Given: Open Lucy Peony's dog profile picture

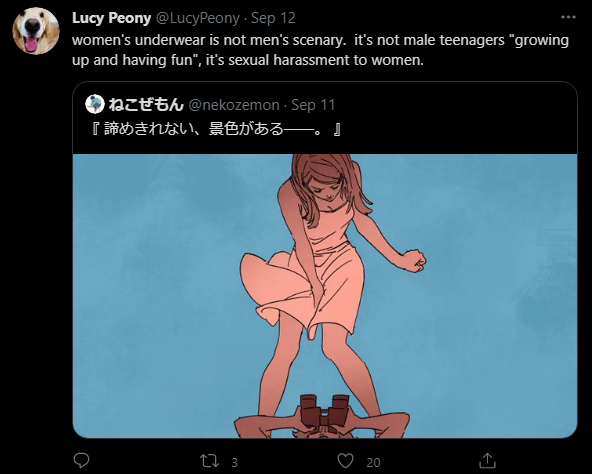Looking at the screenshot, I should pyautogui.click(x=36, y=31).
